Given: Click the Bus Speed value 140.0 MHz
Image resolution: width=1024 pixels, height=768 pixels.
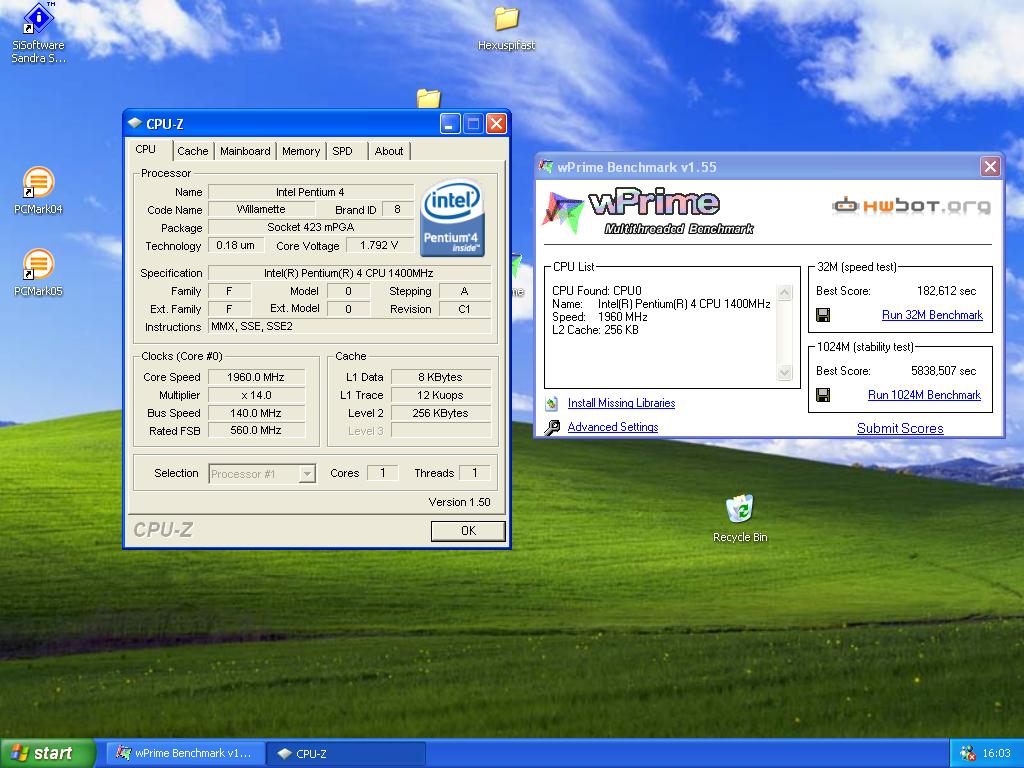Looking at the screenshot, I should 256,413.
